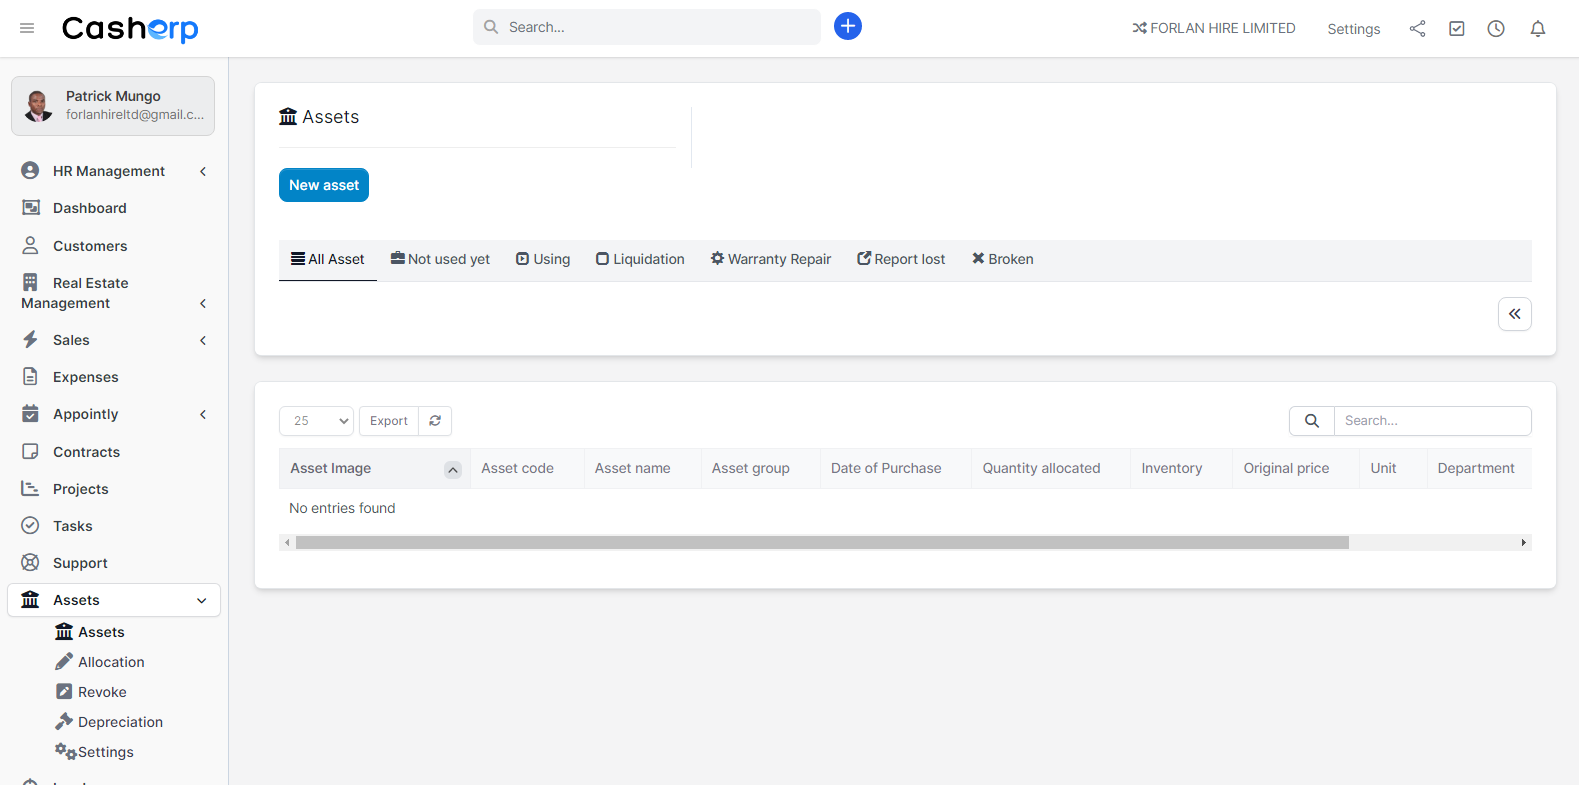The width and height of the screenshot is (1579, 785).
Task: Toggle sort on Asset Image column
Action: click(x=452, y=469)
